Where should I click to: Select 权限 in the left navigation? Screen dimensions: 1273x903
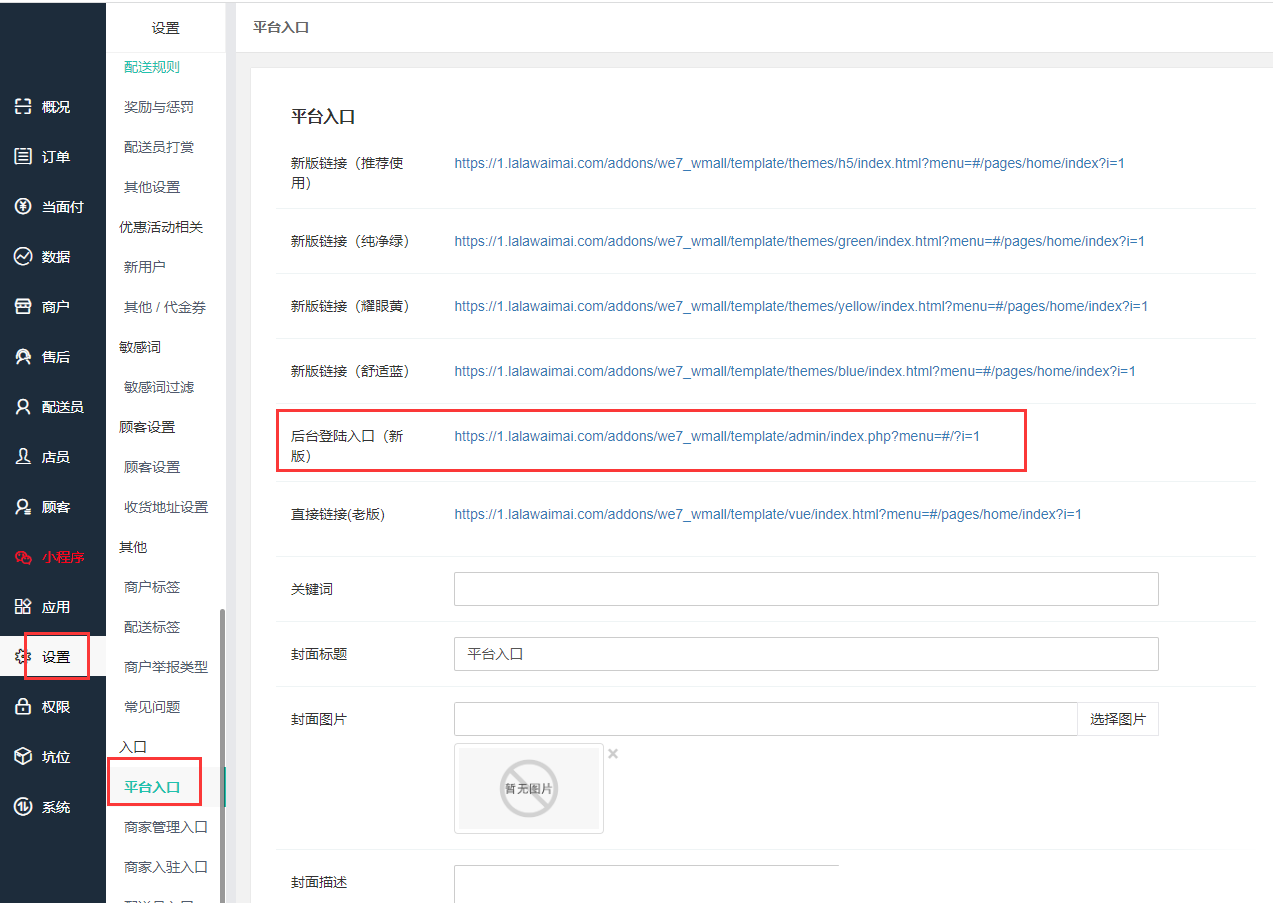coord(56,707)
